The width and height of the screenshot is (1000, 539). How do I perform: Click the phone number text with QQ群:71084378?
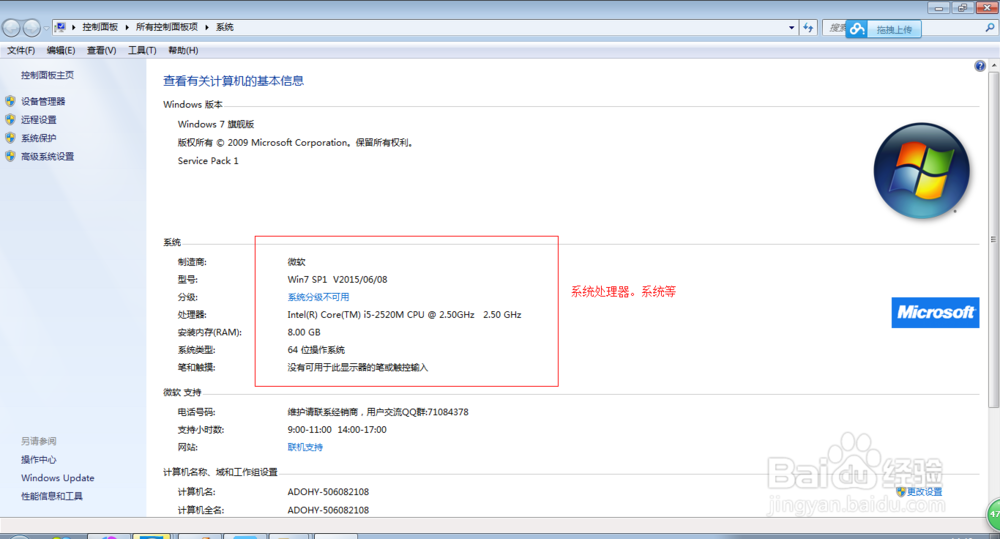(378, 412)
